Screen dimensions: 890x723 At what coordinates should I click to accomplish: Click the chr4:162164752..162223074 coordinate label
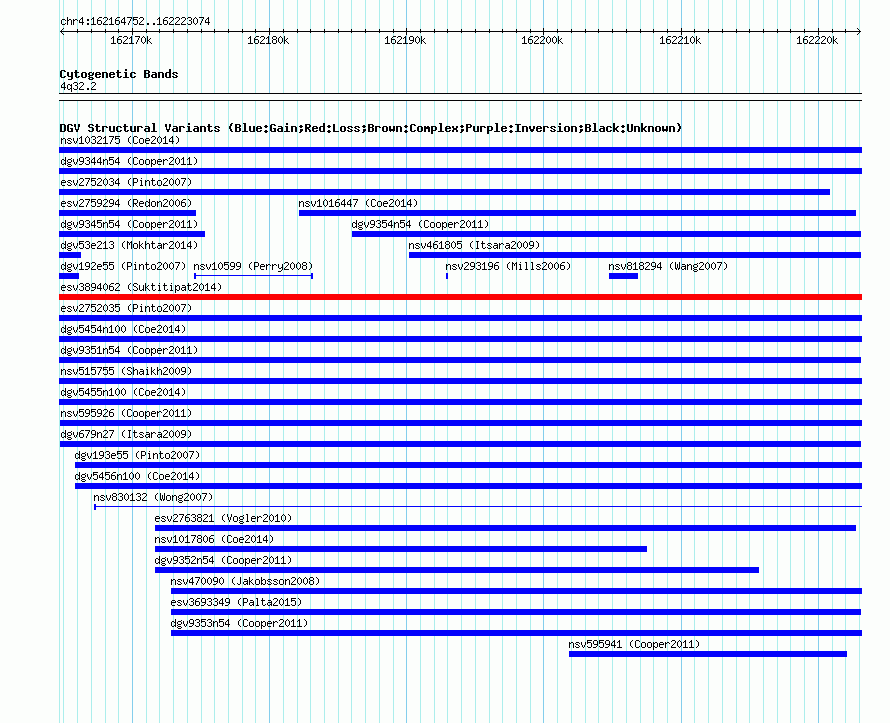pos(135,21)
